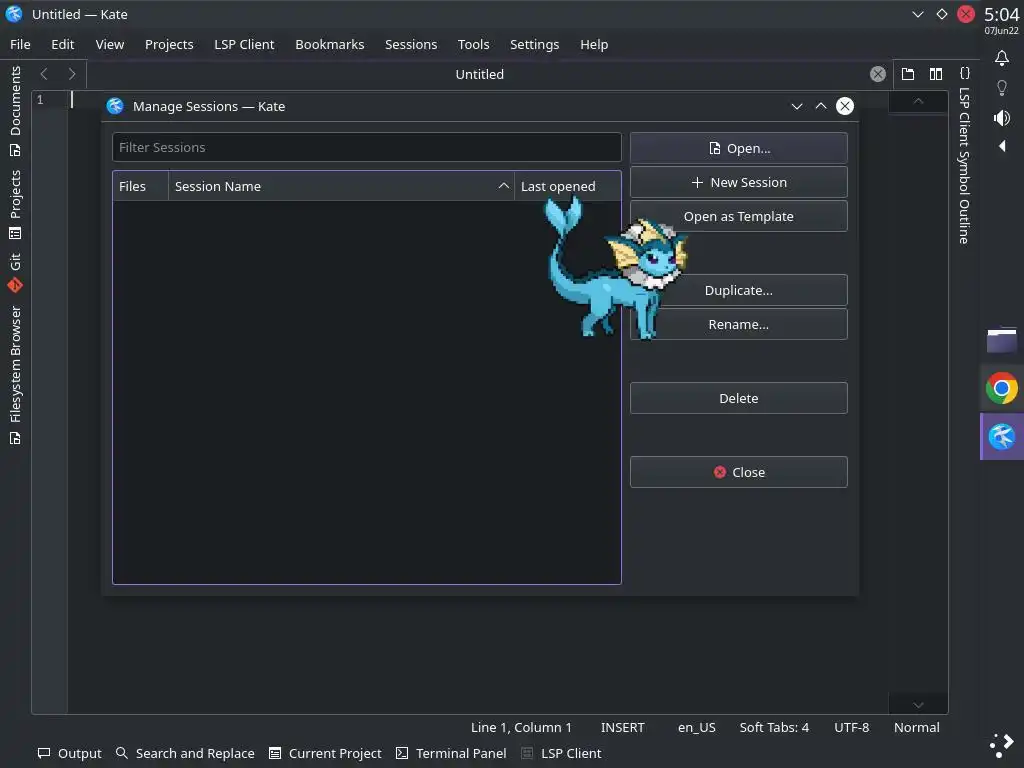Close the Untitled document tab

(x=878, y=74)
